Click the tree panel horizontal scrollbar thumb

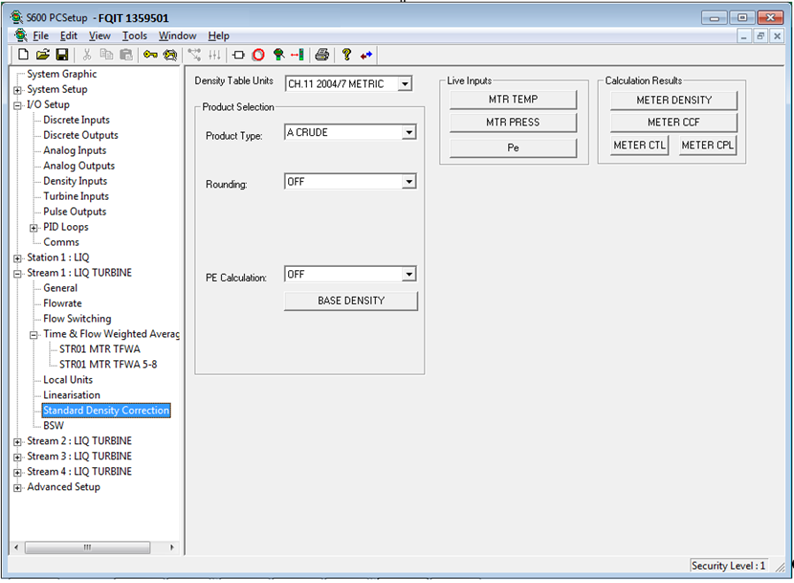pyautogui.click(x=87, y=548)
